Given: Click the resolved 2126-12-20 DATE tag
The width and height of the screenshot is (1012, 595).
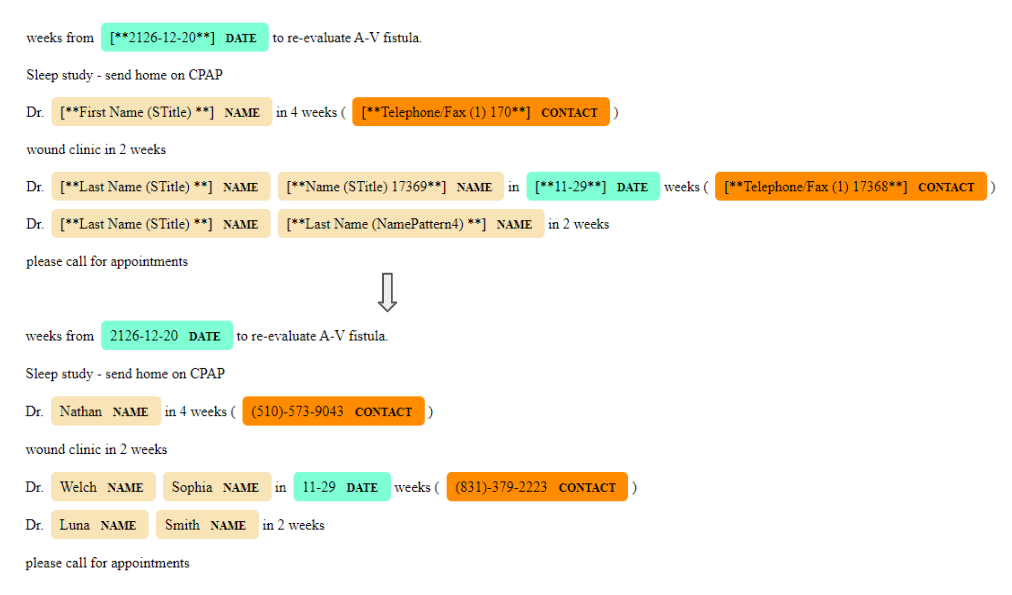Looking at the screenshot, I should coord(166,335).
